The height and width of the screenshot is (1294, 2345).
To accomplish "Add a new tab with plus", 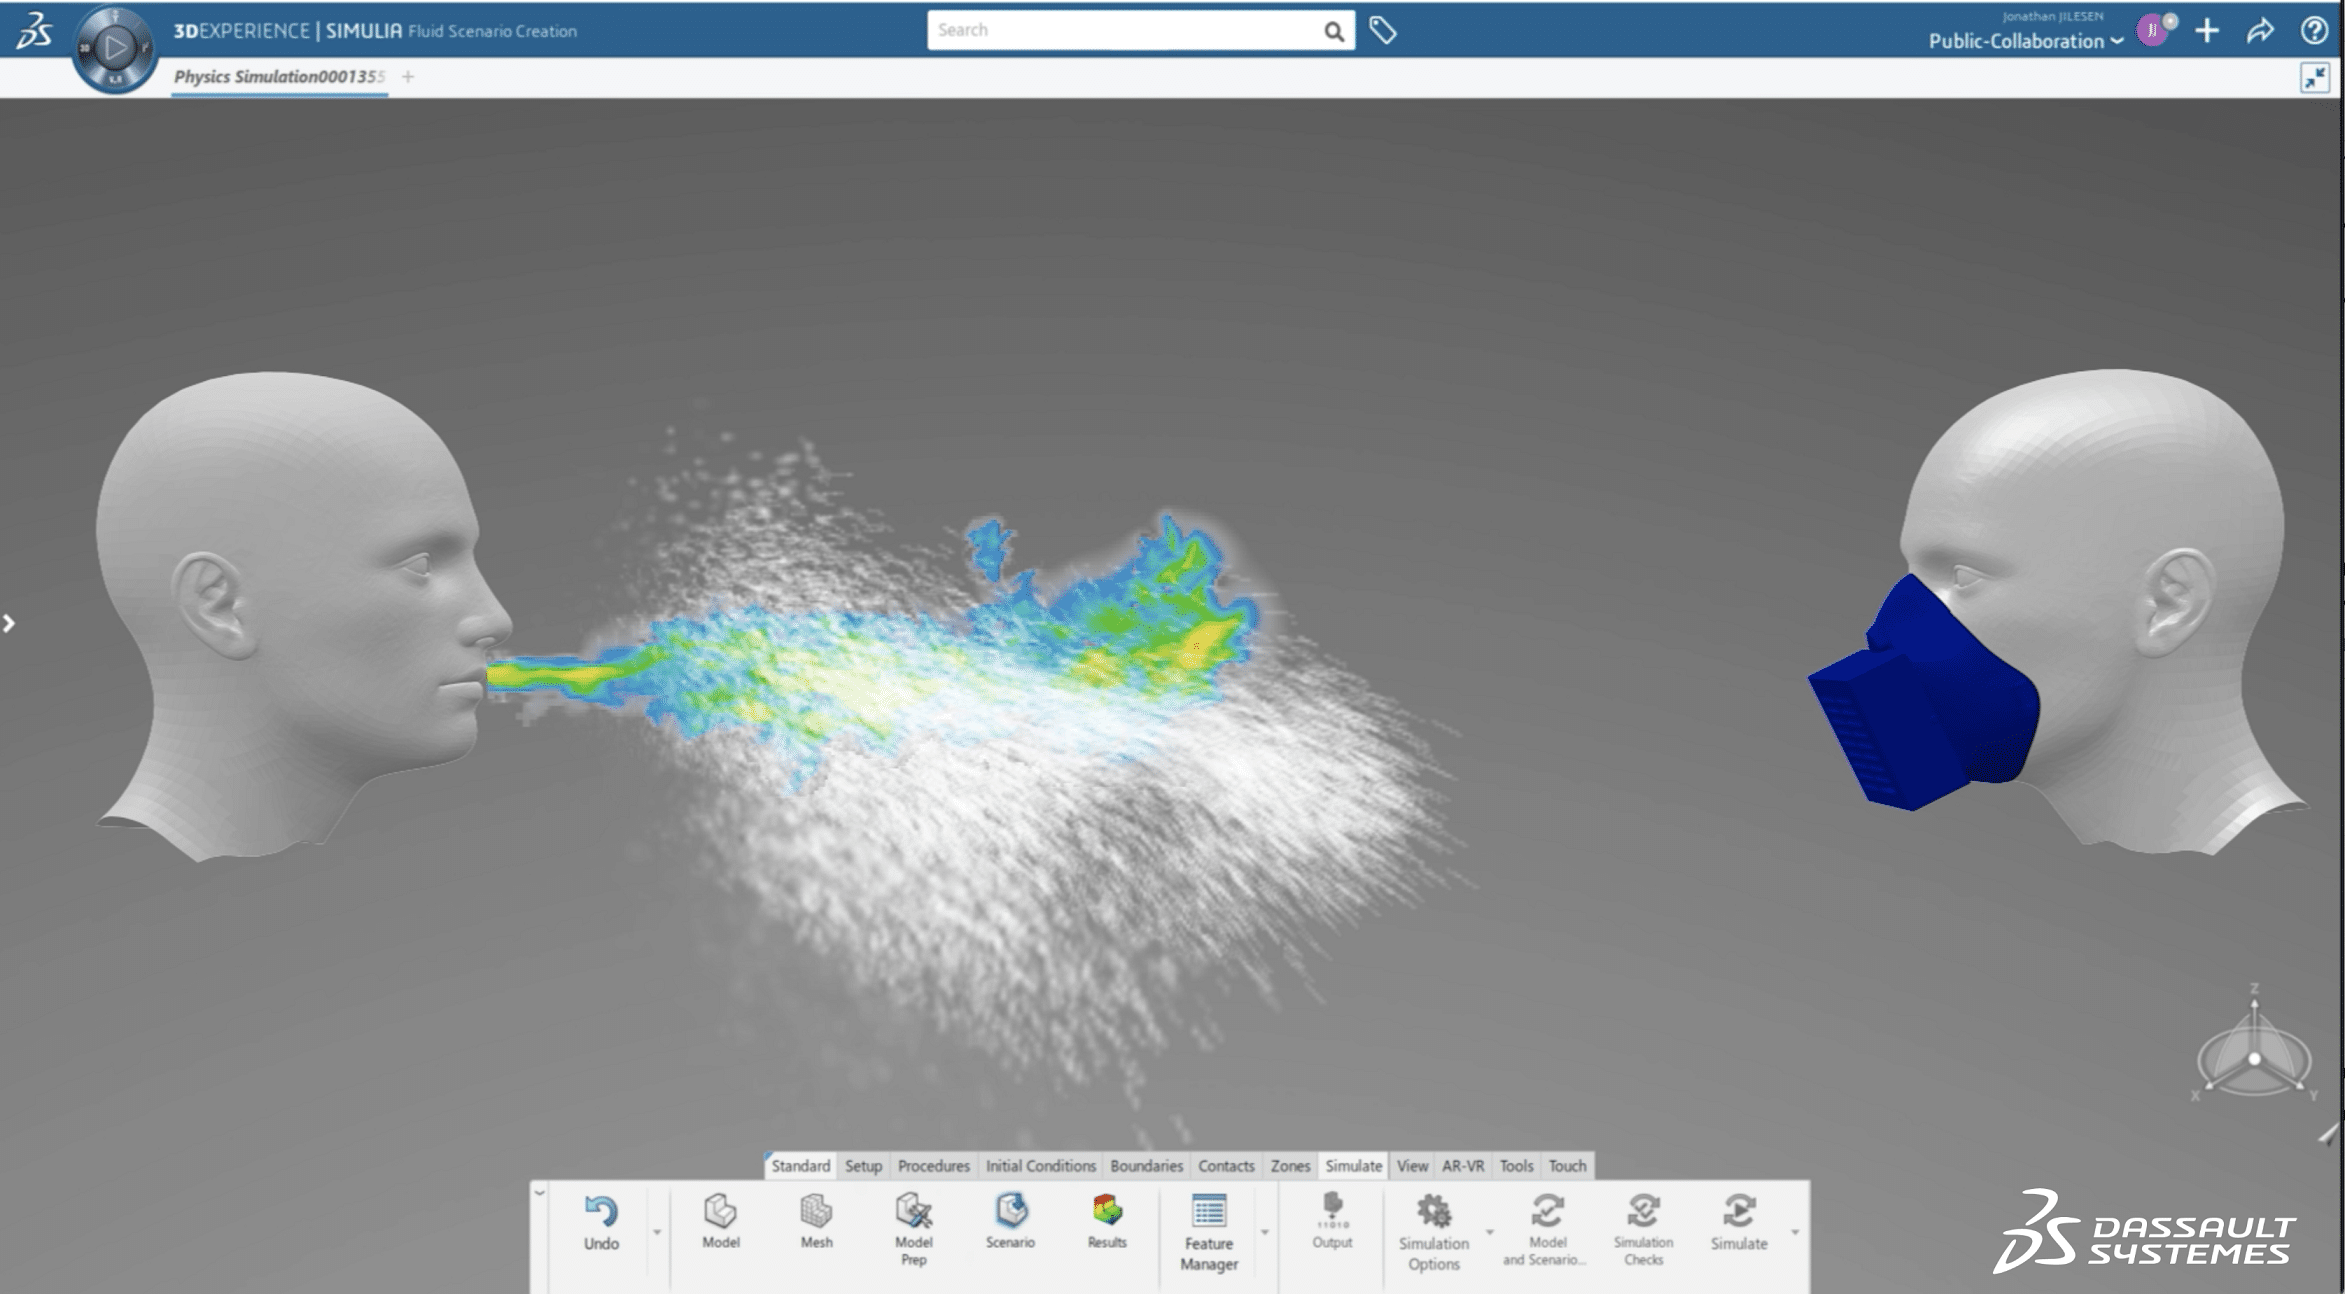I will 408,77.
